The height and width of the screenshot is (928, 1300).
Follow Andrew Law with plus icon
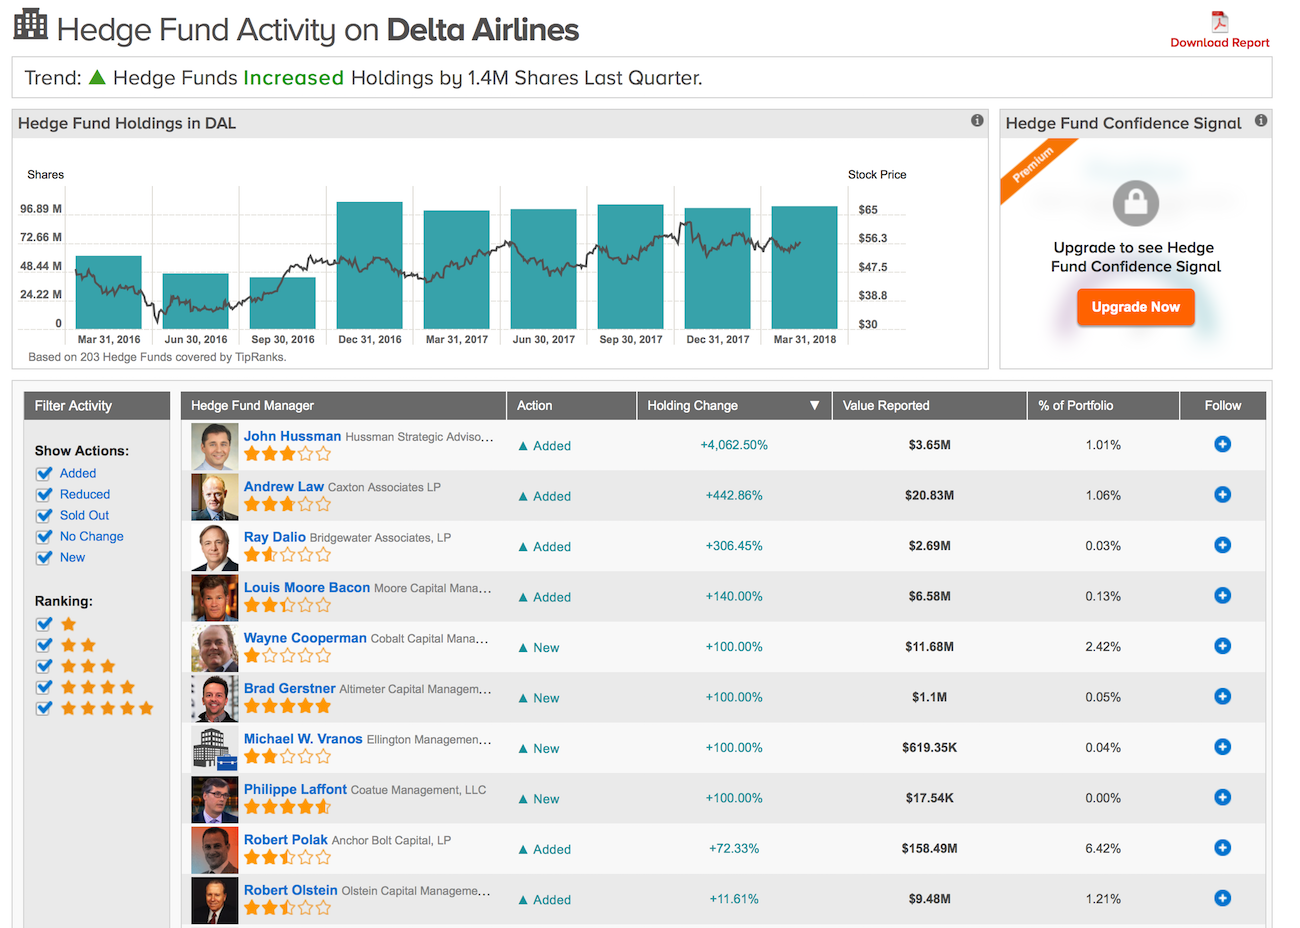tap(1222, 495)
